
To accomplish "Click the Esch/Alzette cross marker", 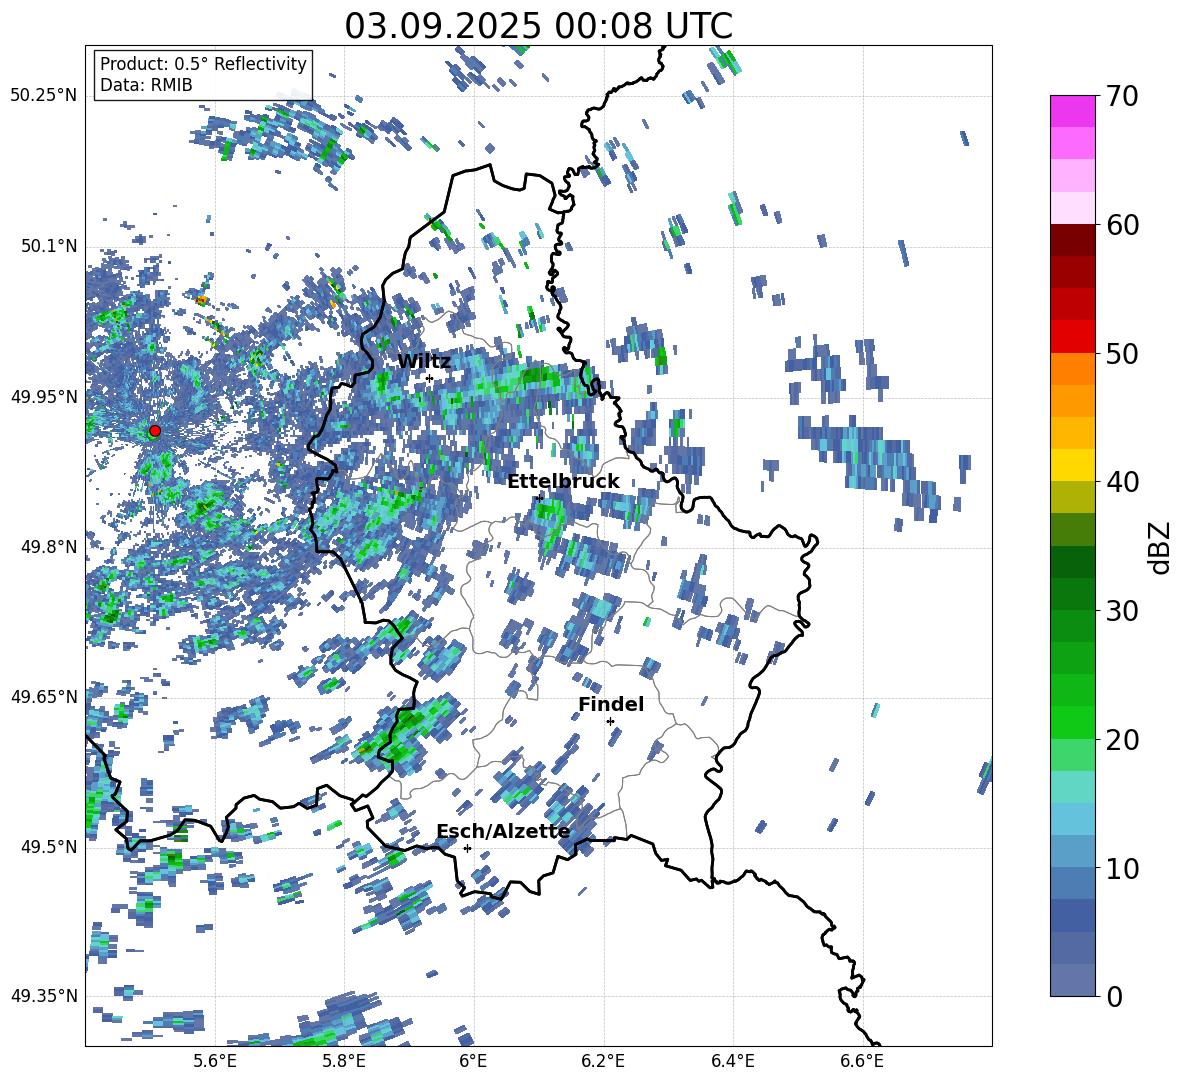I will (467, 848).
